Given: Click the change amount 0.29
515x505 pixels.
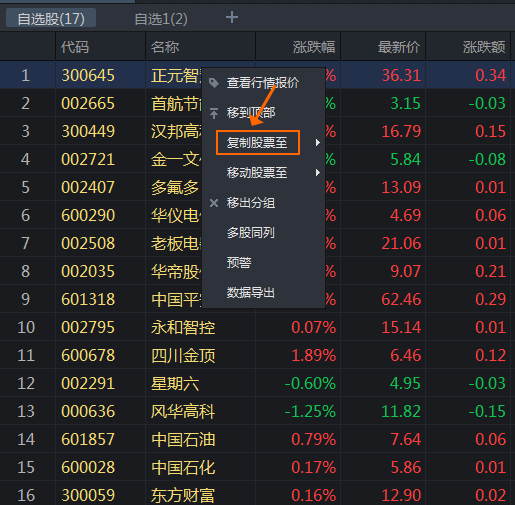Looking at the screenshot, I should tap(491, 299).
